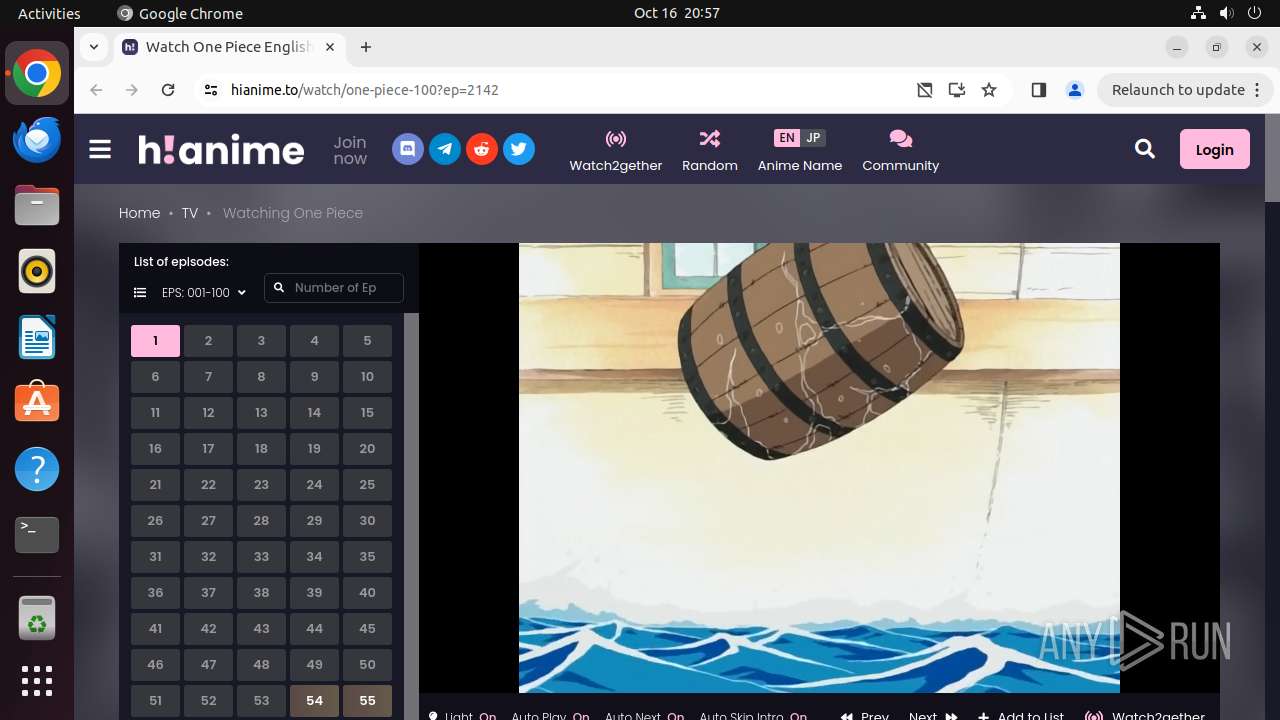Screen dimensions: 1280x720
Task: Open the tab search dropdown arrow
Action: [93, 47]
